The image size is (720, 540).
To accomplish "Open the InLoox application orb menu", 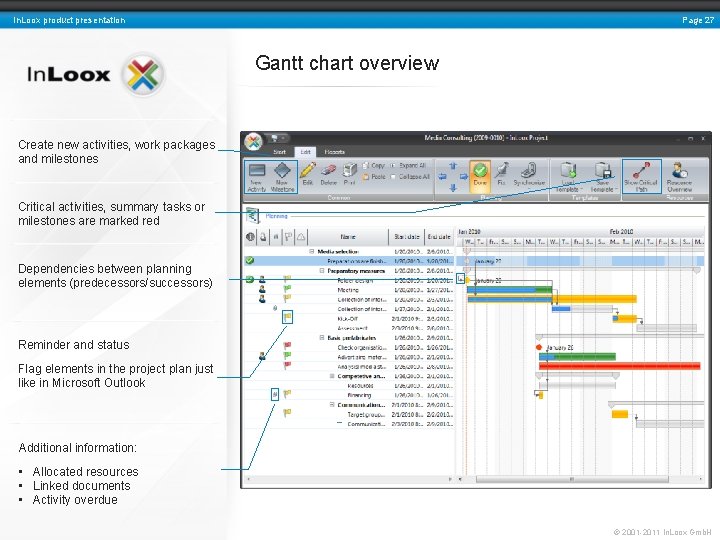I will tap(253, 142).
